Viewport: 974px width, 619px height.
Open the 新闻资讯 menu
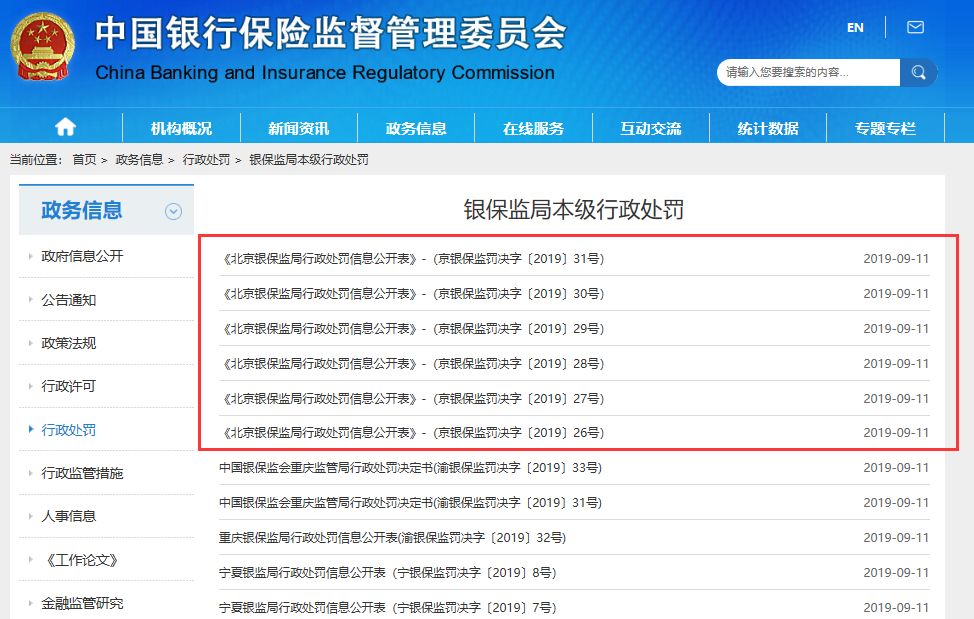coord(299,129)
